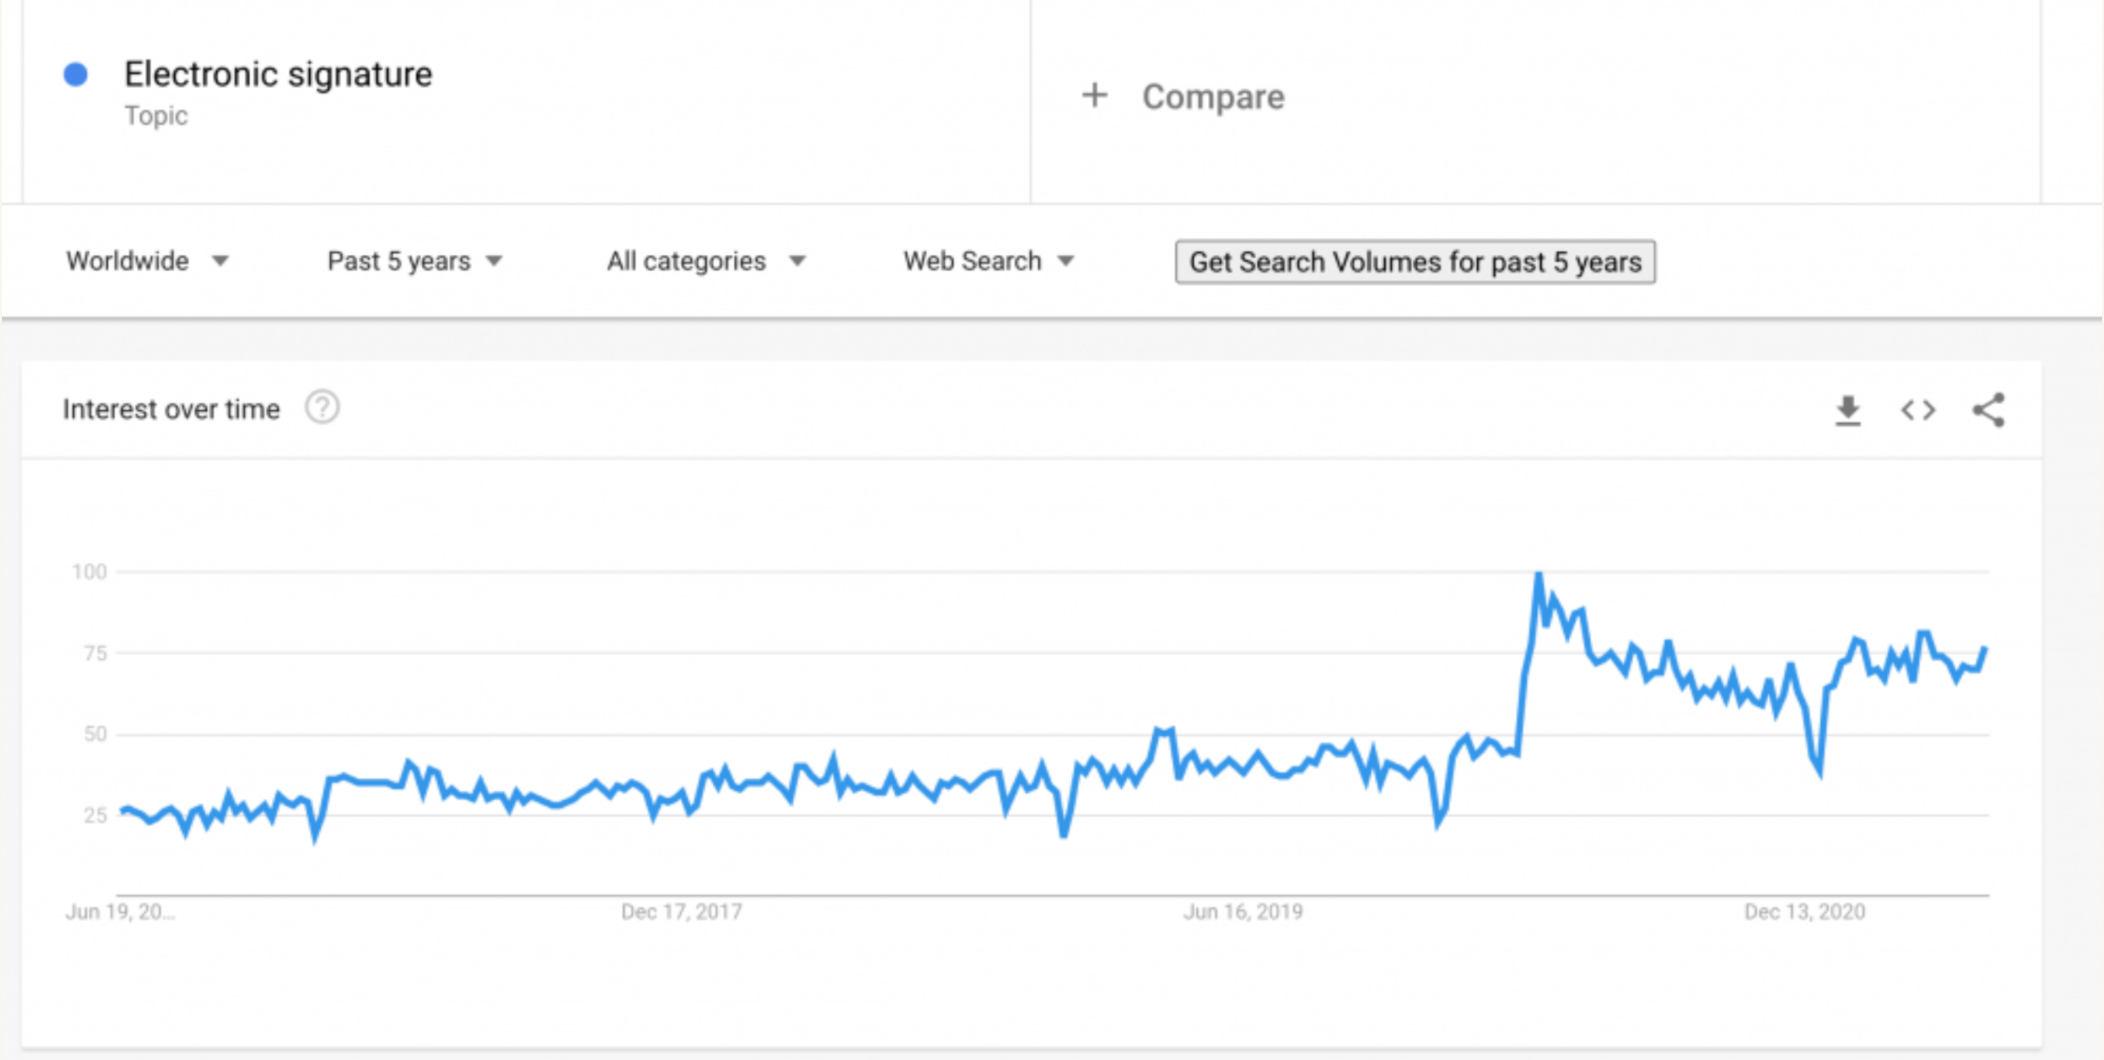Select the Electronic signature search term
The height and width of the screenshot is (1060, 2104).
tap(278, 75)
